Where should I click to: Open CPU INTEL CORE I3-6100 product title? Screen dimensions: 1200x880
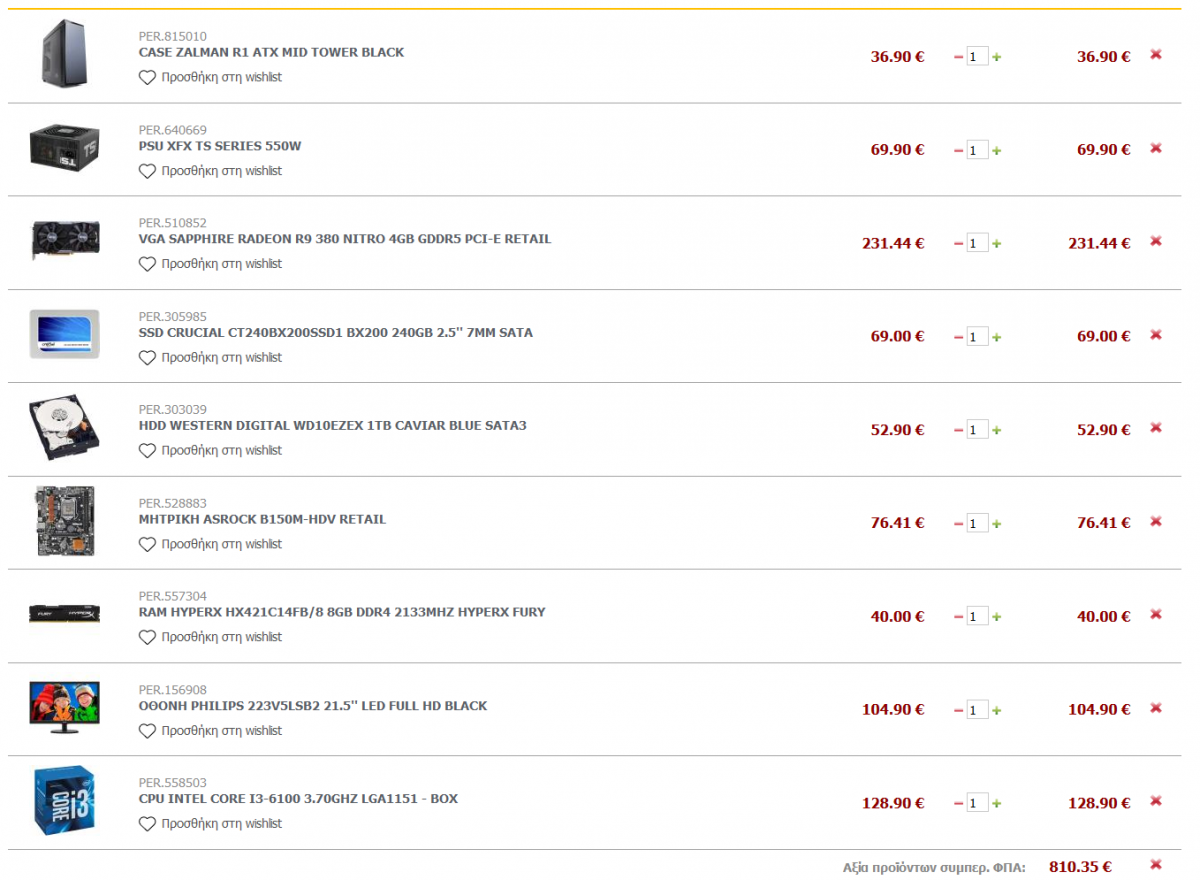[x=298, y=799]
